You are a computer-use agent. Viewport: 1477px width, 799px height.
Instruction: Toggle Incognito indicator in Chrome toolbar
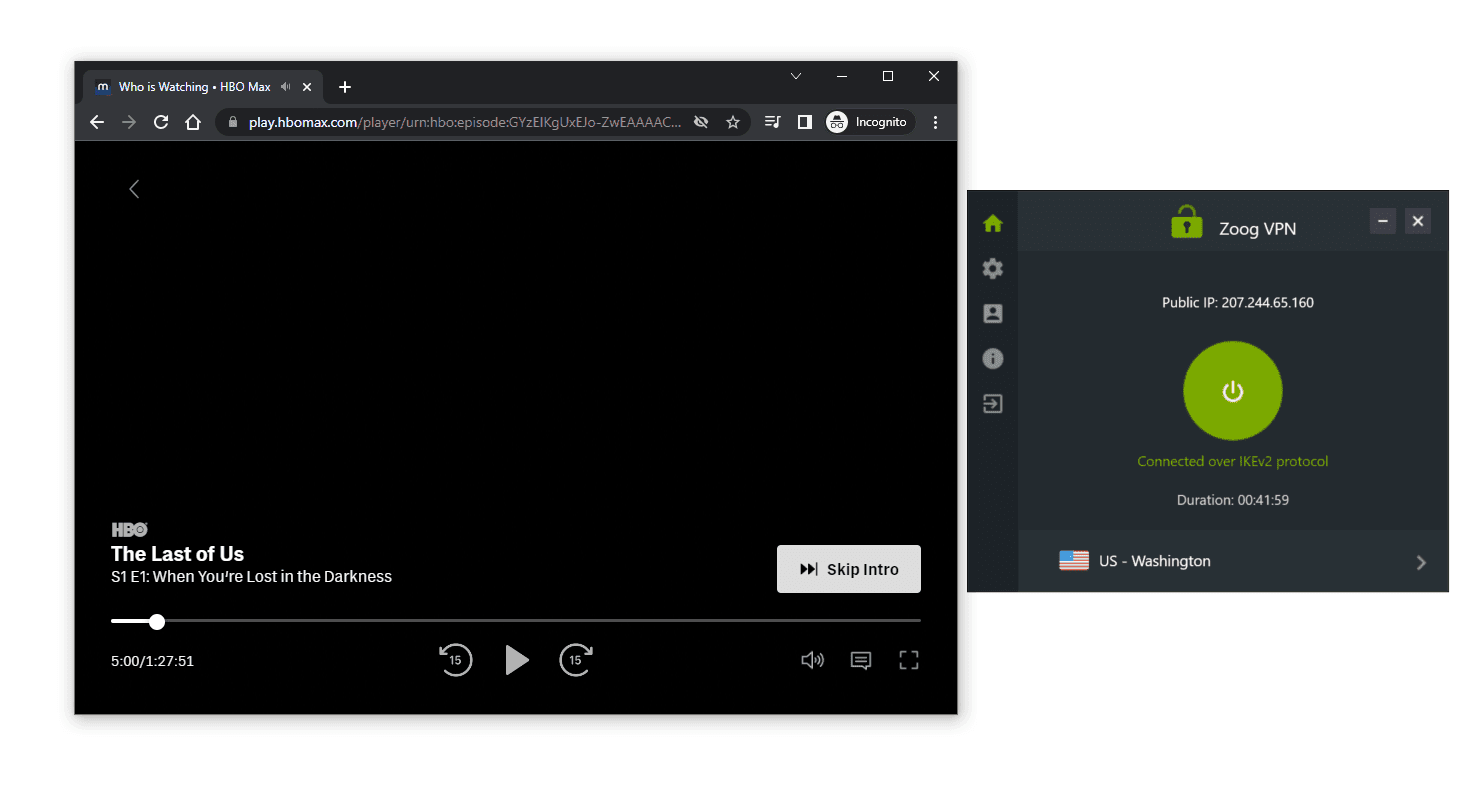pos(868,121)
